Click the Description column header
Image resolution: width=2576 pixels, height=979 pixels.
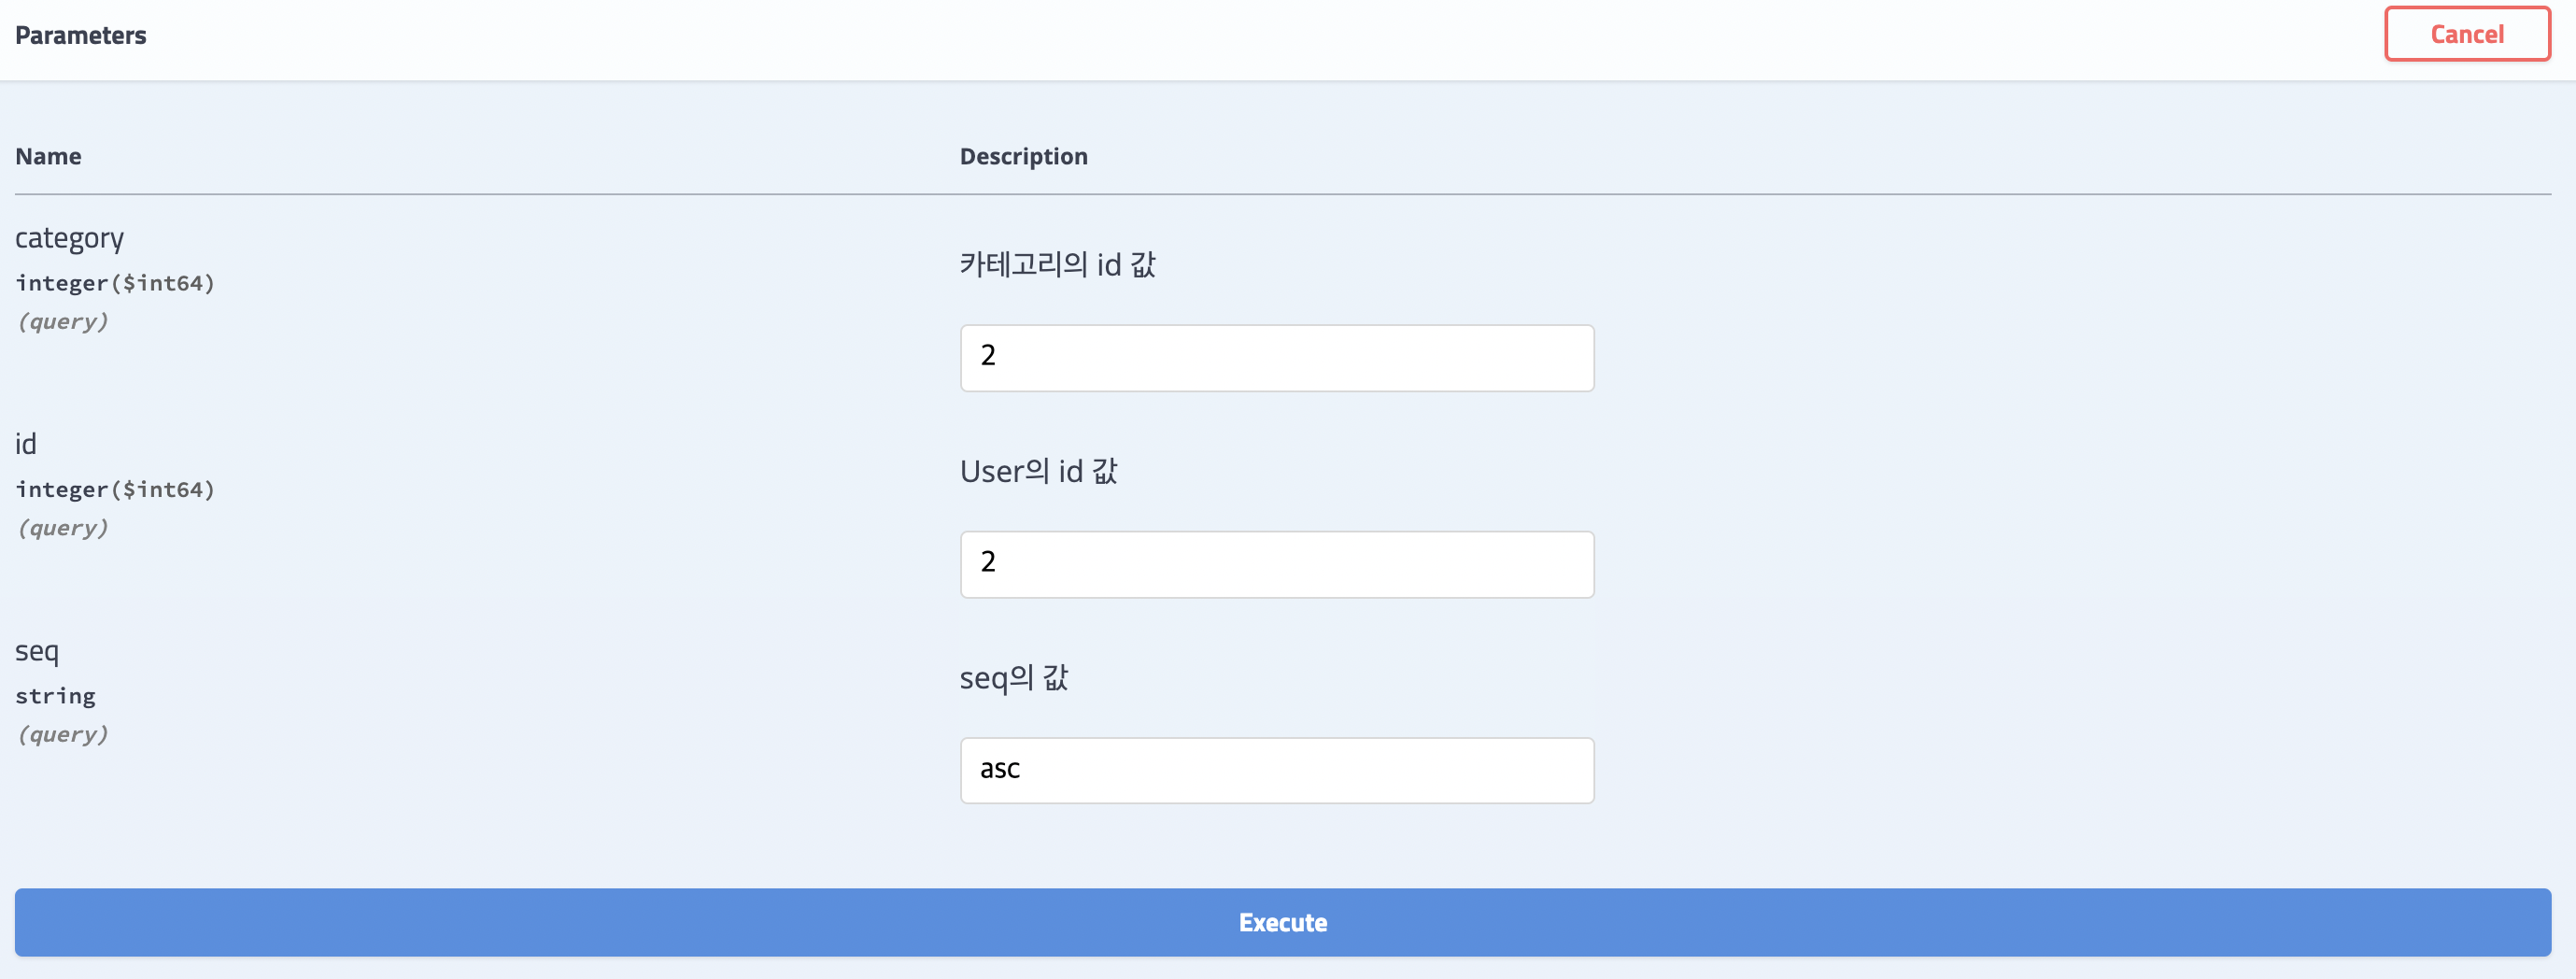point(1023,156)
